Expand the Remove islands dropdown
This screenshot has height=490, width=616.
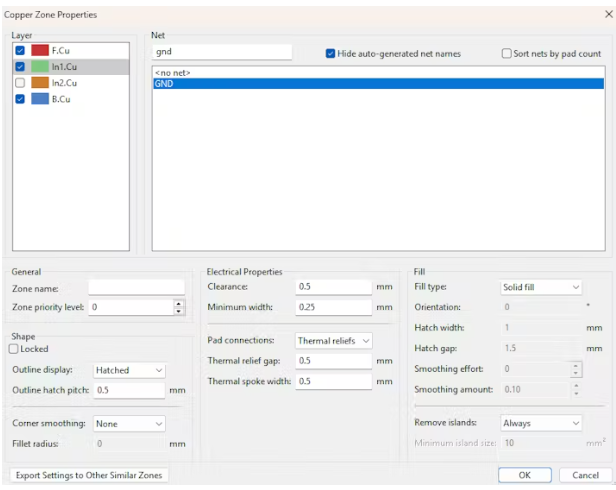point(540,423)
